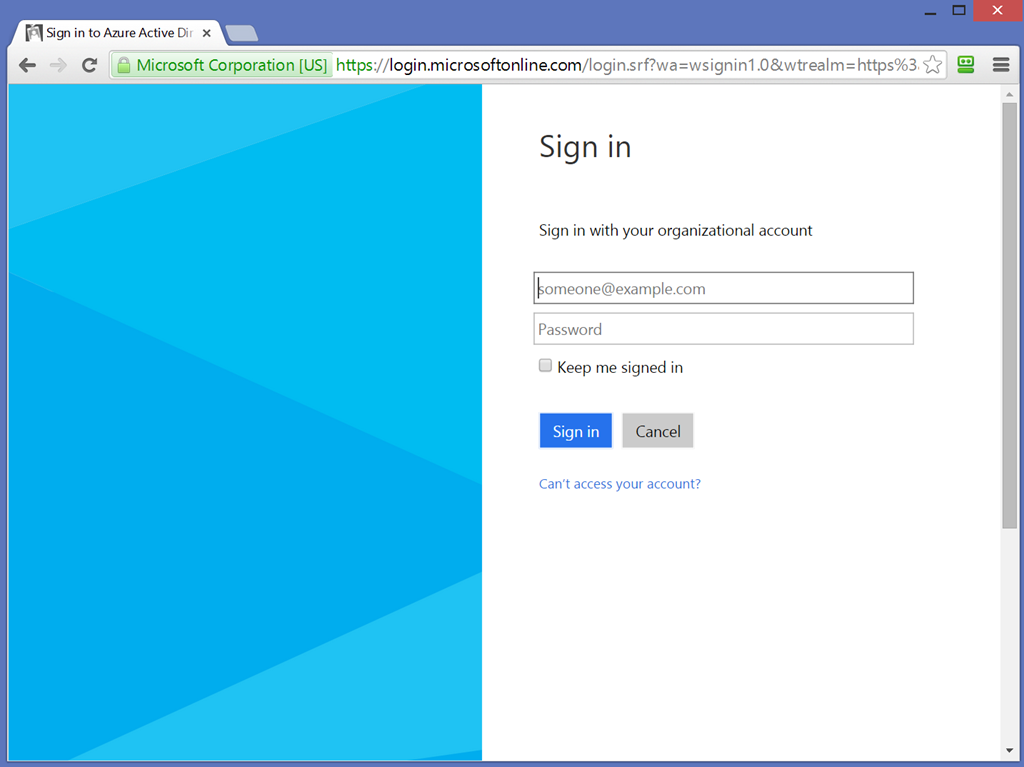Screen dimensions: 1024x767
Task: Click the browser forward arrow
Action: click(58, 65)
